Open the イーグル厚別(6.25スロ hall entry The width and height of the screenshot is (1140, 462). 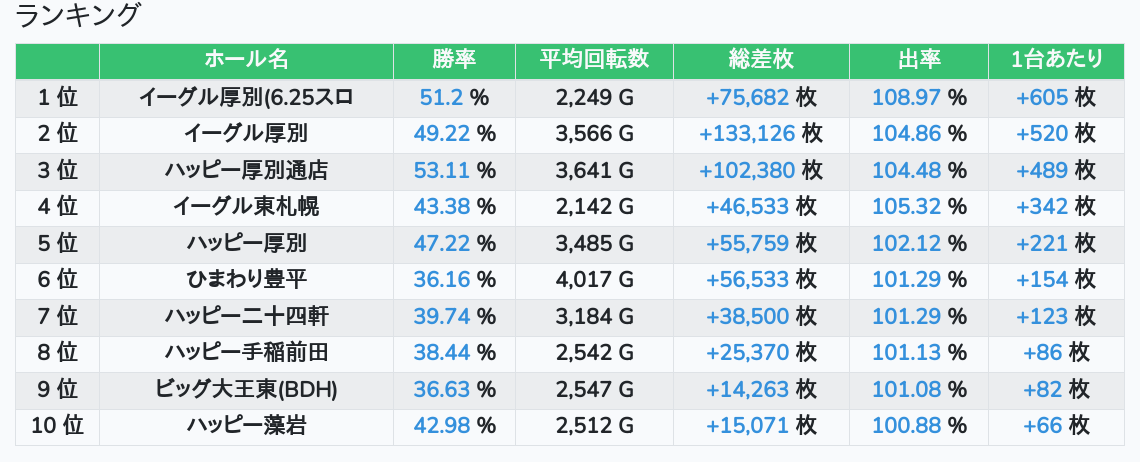pyautogui.click(x=246, y=98)
